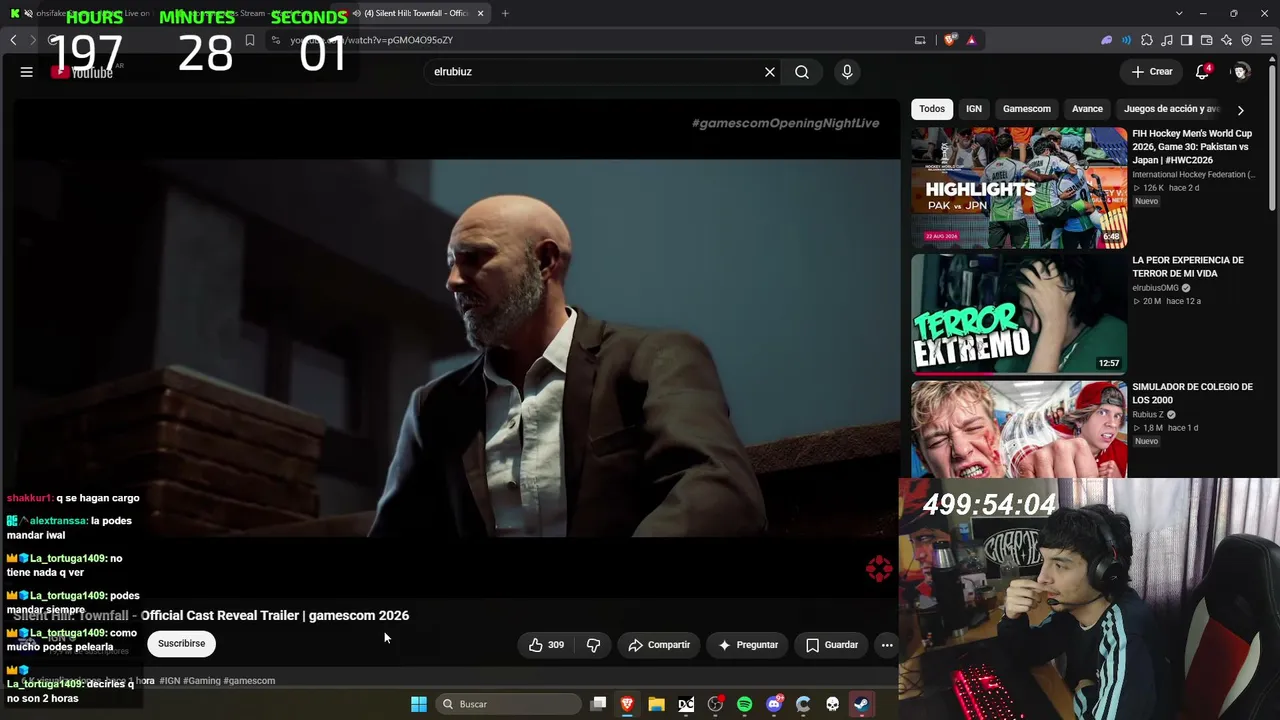Open the browser music note playlist icon
The image size is (1280, 720).
(1167, 40)
